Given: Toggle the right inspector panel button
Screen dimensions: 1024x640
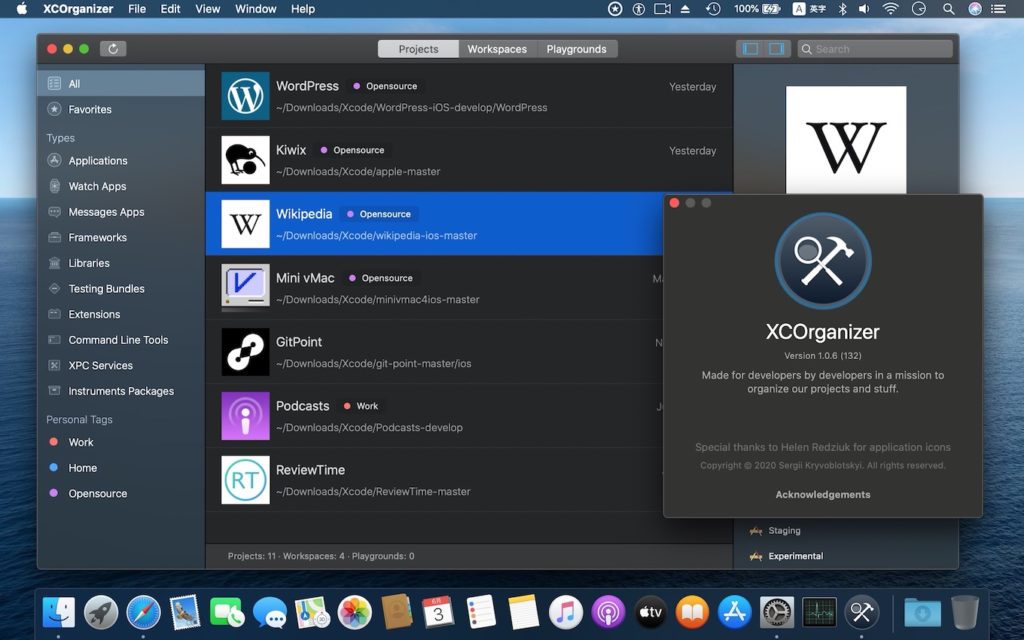Looking at the screenshot, I should tap(776, 48).
